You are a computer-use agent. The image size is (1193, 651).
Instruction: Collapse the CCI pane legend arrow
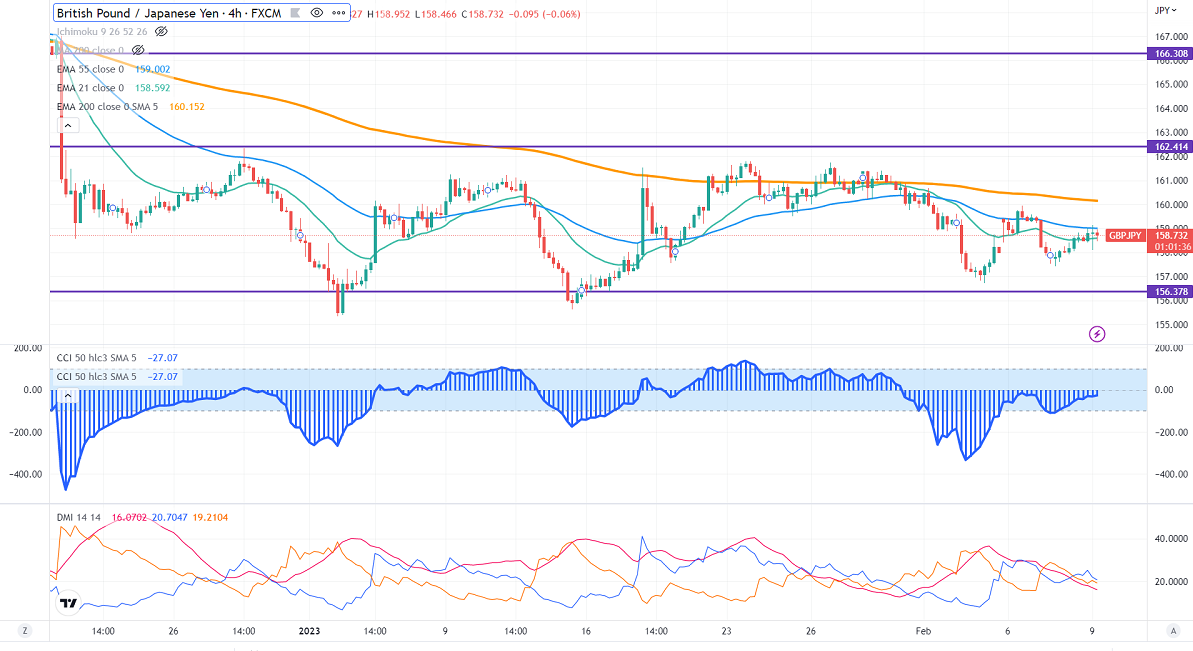point(68,396)
